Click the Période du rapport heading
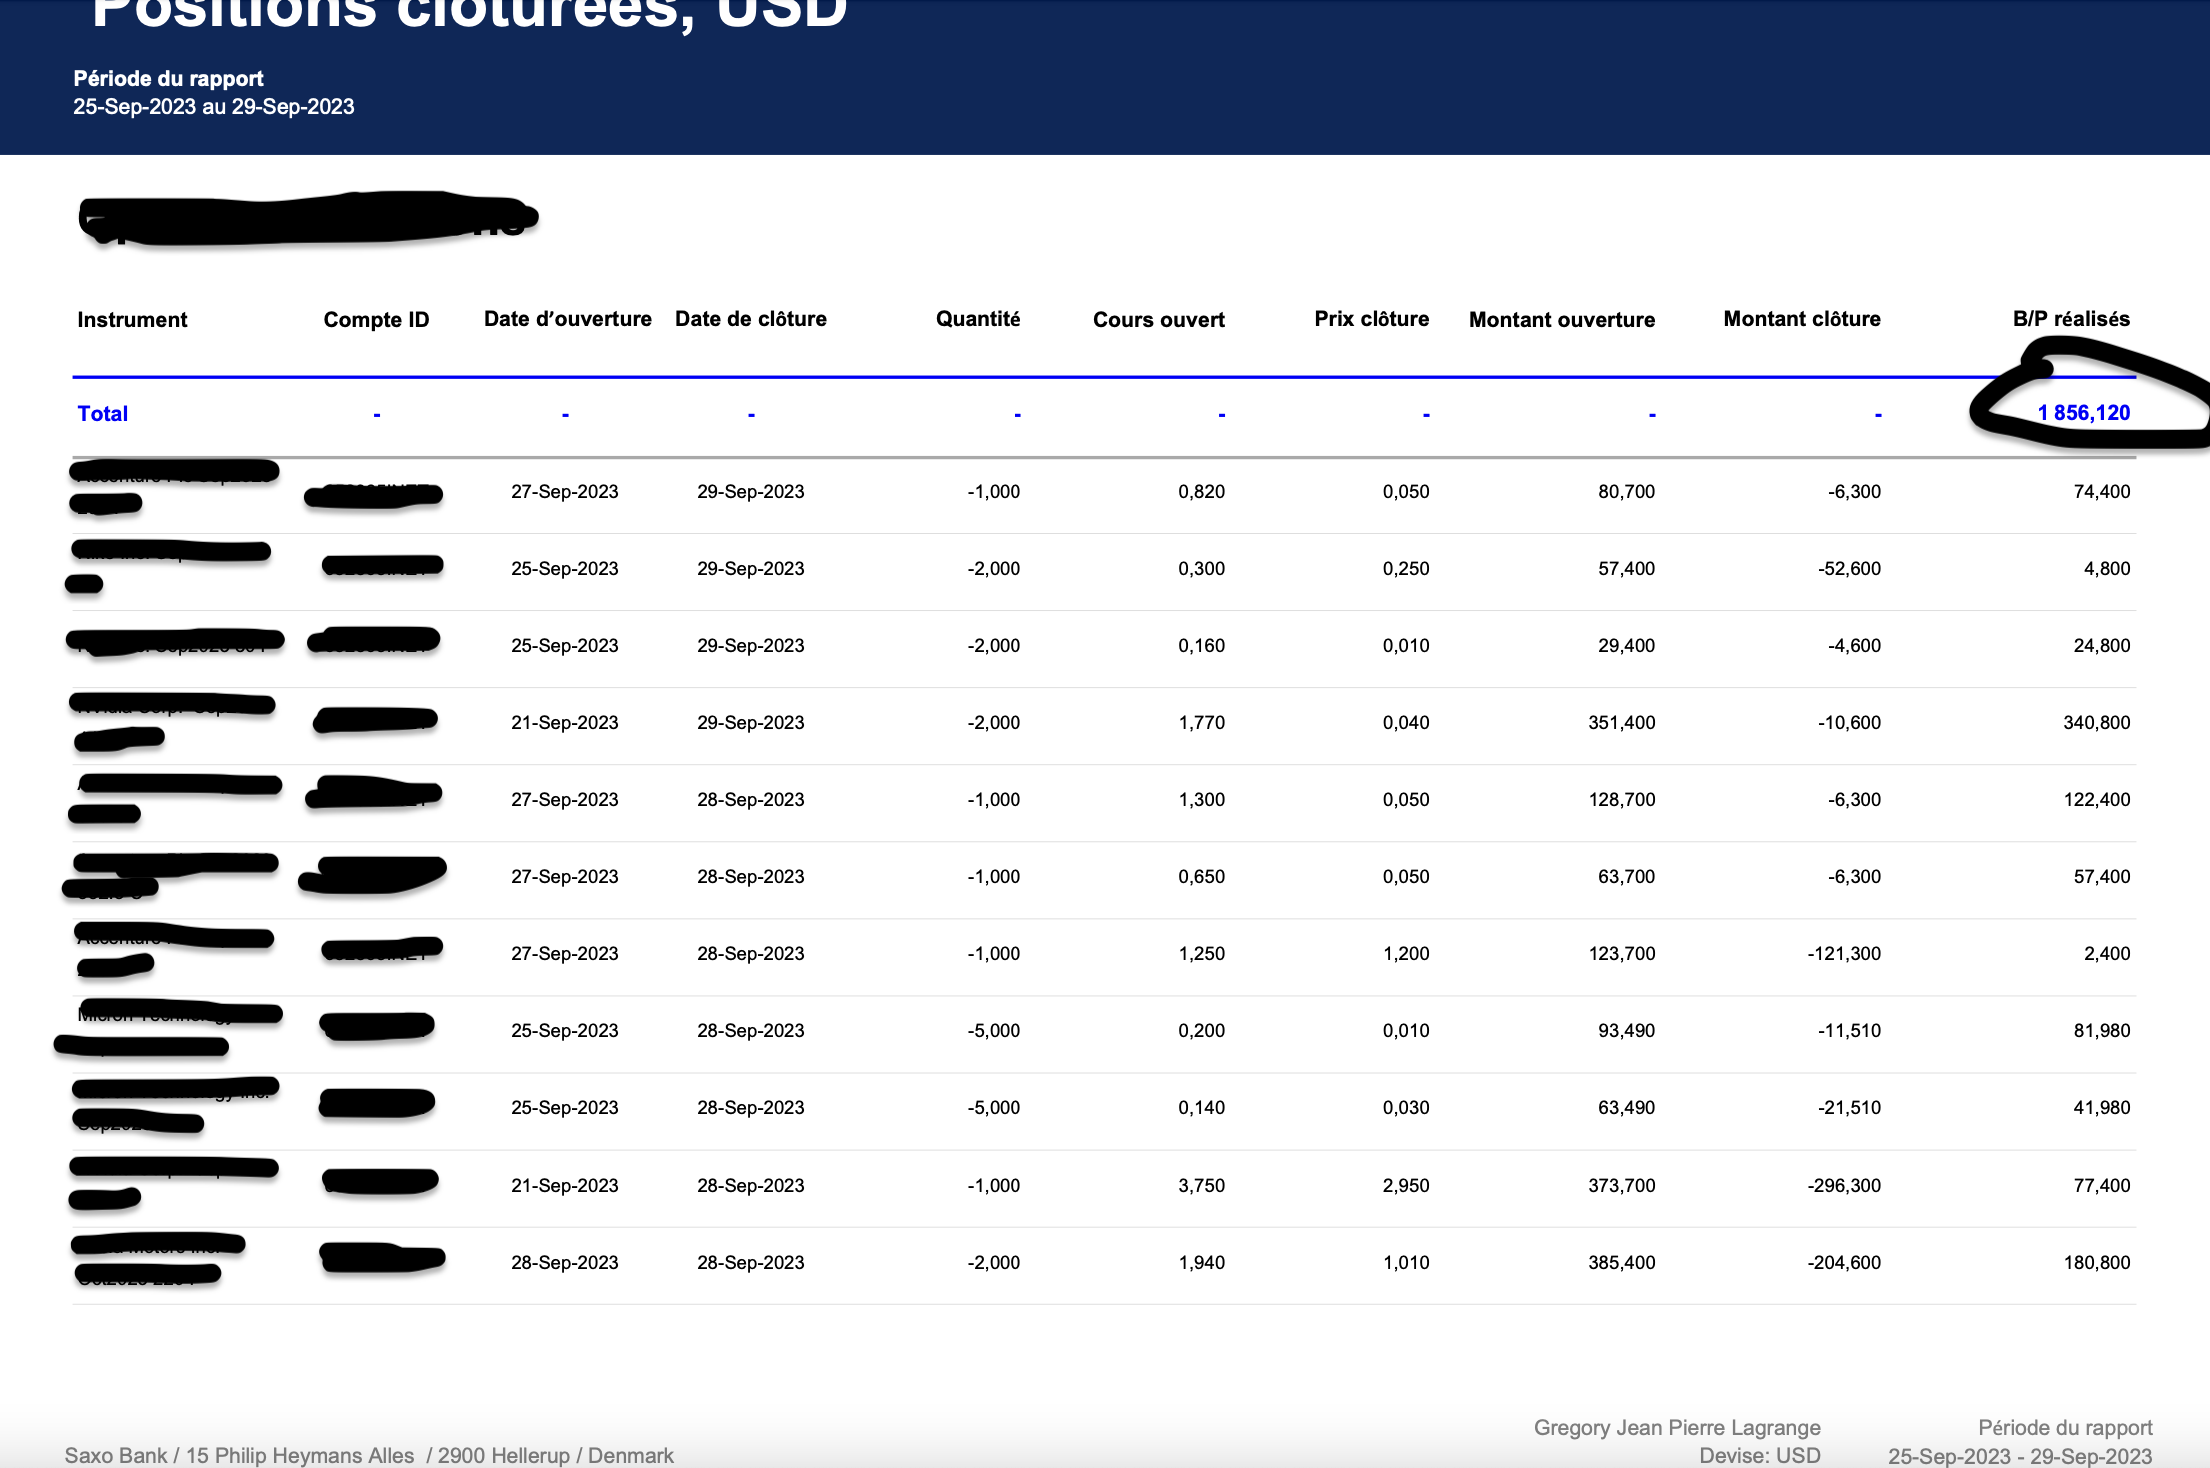Viewport: 2210px width, 1468px height. (168, 79)
